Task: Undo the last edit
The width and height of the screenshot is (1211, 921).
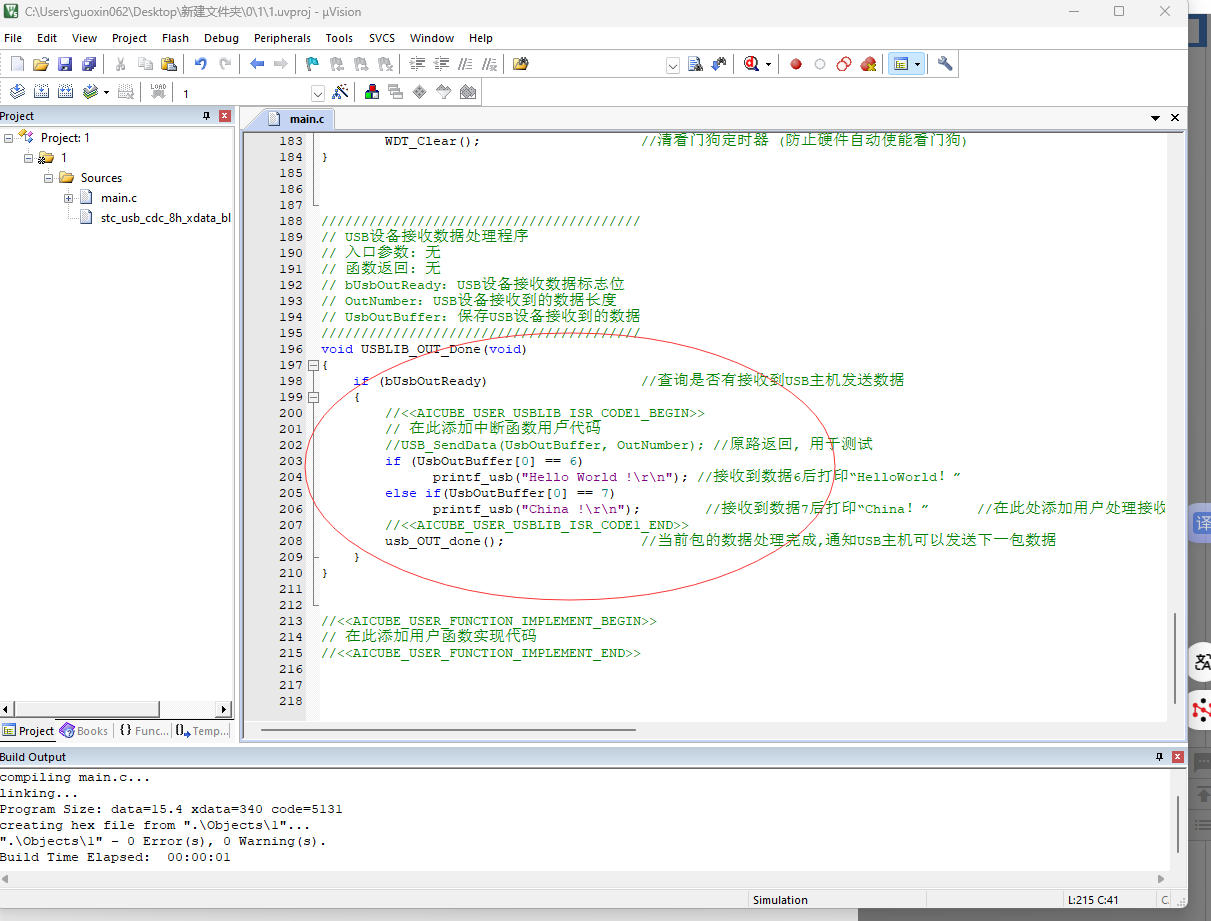Action: click(201, 64)
